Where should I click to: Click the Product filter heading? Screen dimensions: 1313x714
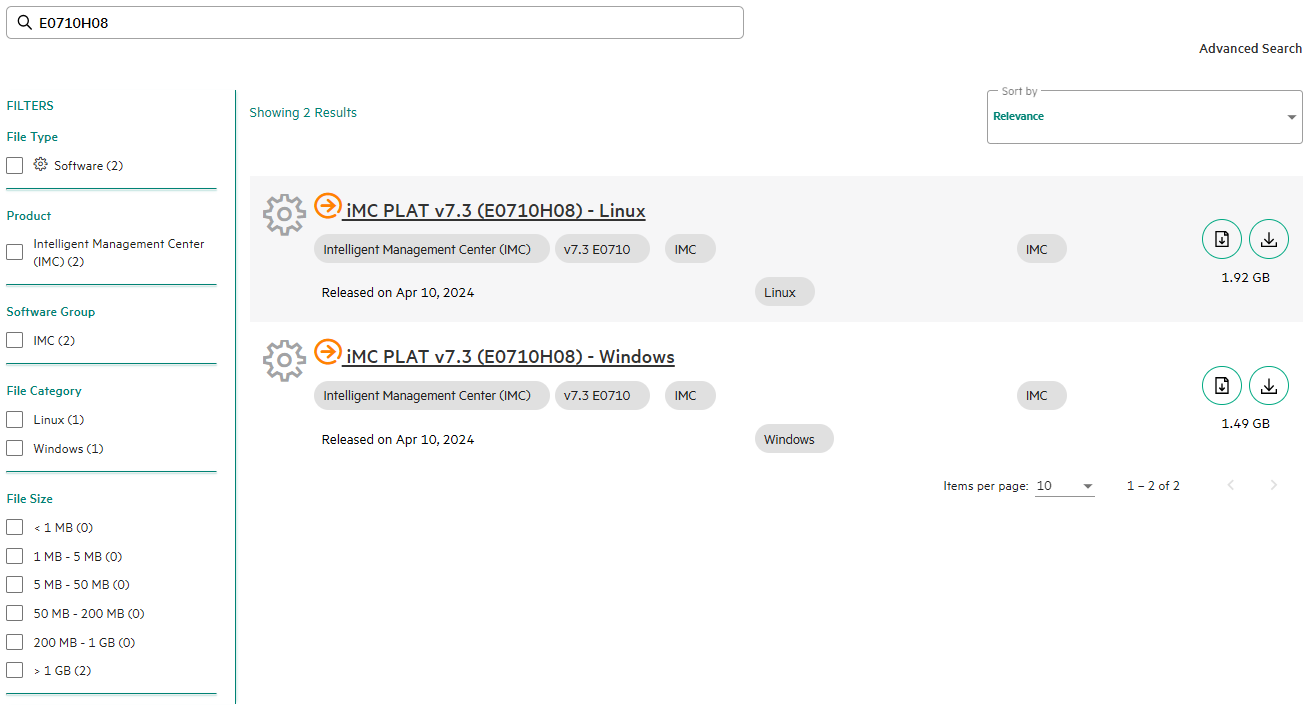[29, 216]
